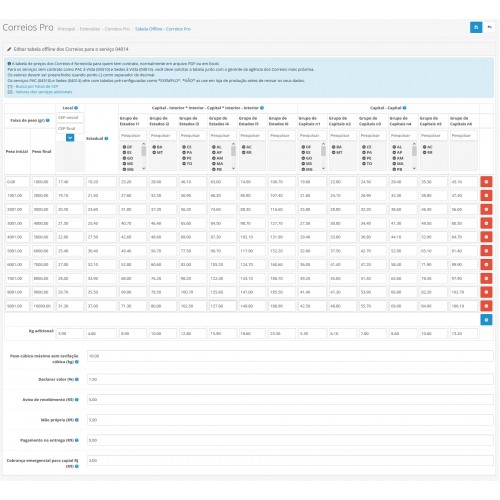Click Peso final field showing 10000.00

tap(43, 306)
